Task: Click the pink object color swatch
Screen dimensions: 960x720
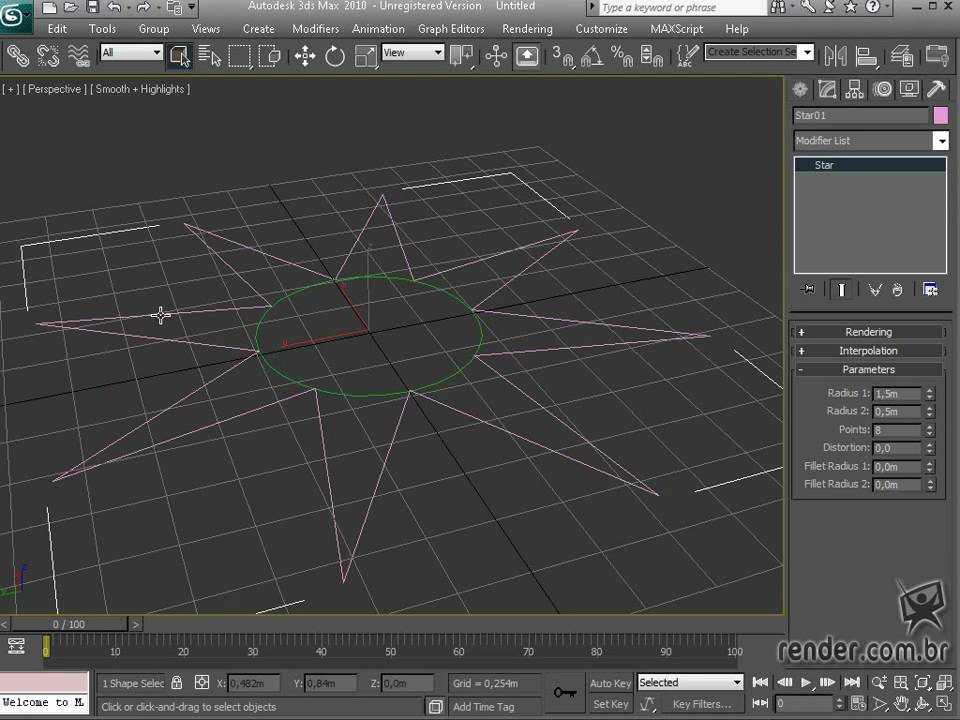Action: click(940, 116)
